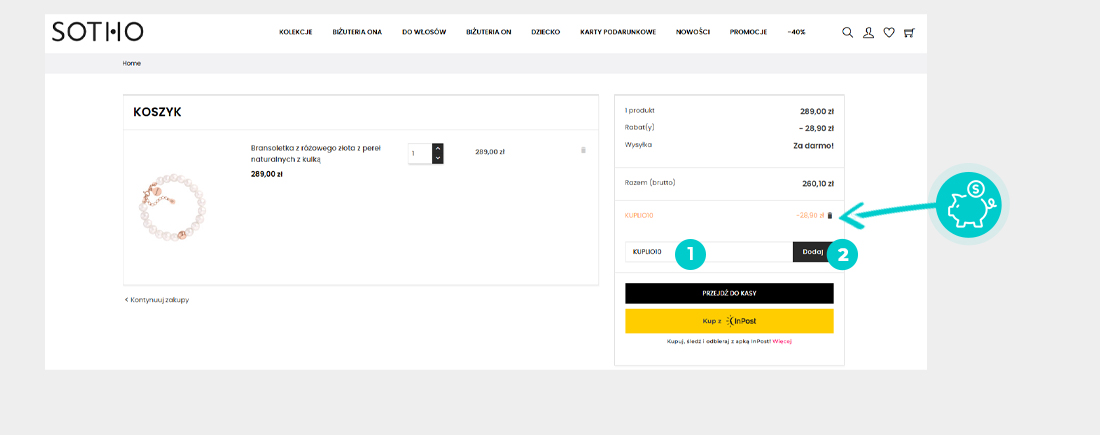Open the BIŻUTERIA ONA menu
The height and width of the screenshot is (435, 1100).
coord(357,32)
